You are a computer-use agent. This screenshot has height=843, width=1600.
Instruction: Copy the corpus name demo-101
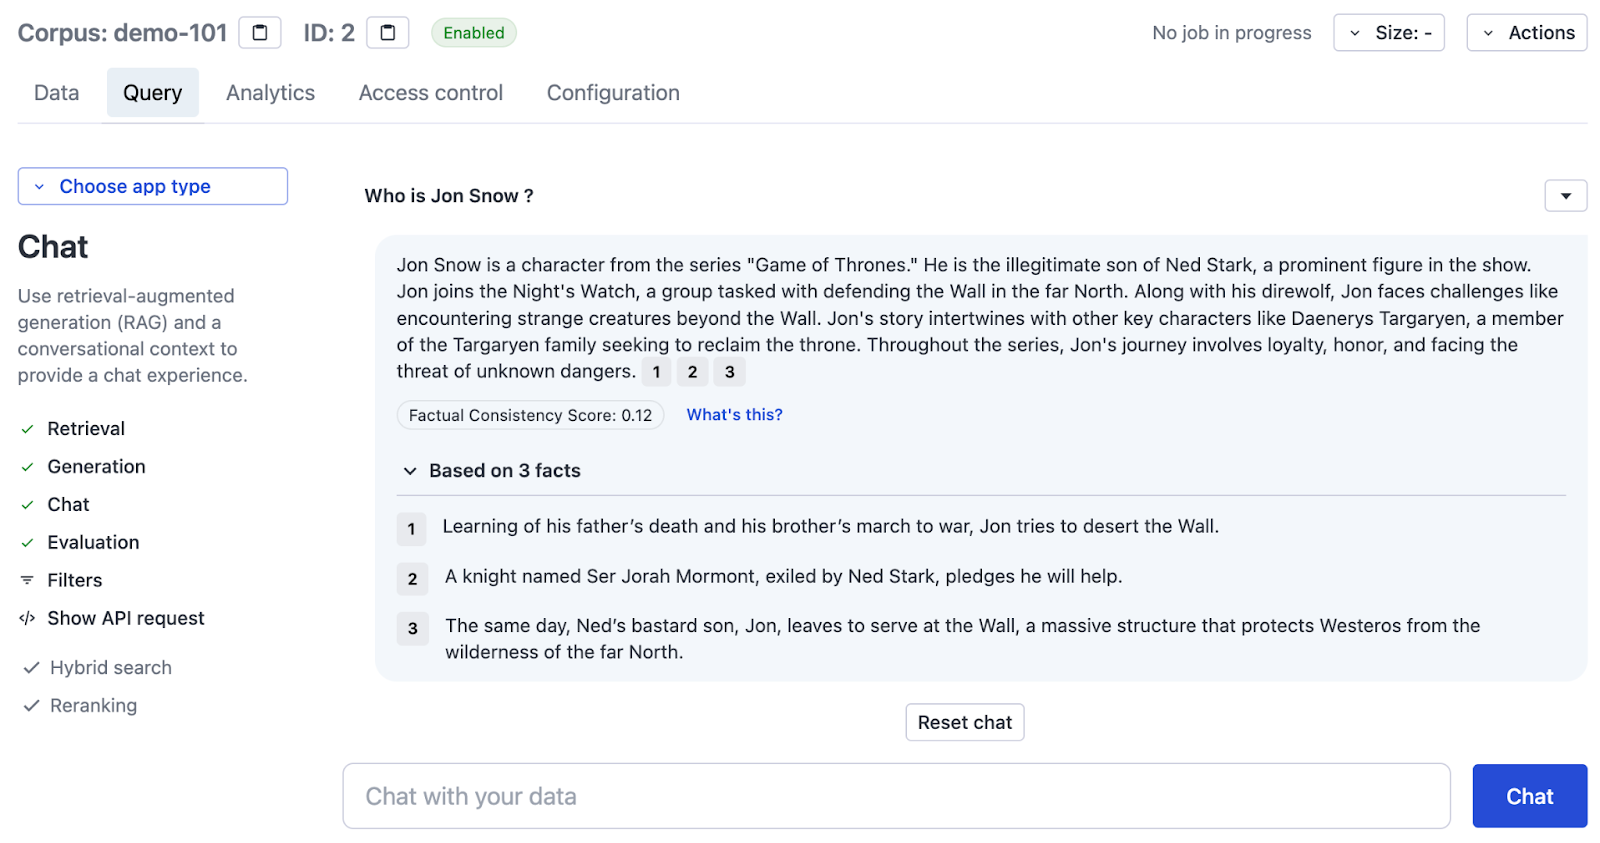pos(260,33)
